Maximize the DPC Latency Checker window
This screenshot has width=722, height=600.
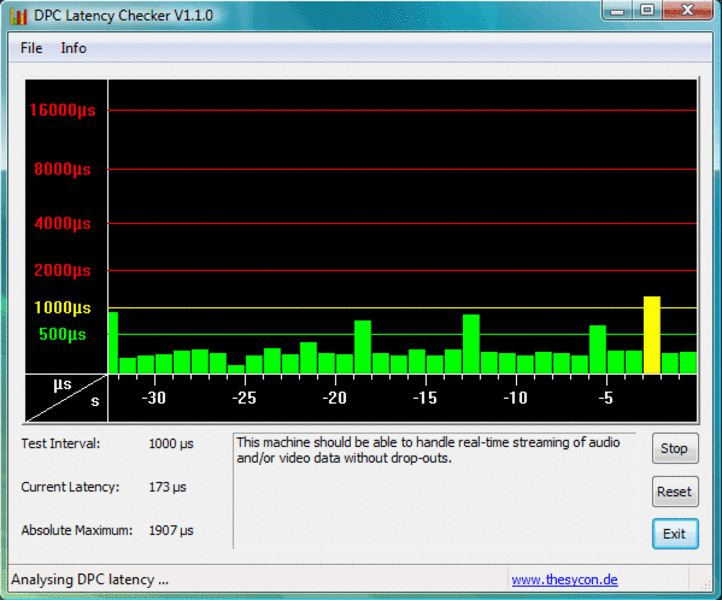(x=647, y=11)
